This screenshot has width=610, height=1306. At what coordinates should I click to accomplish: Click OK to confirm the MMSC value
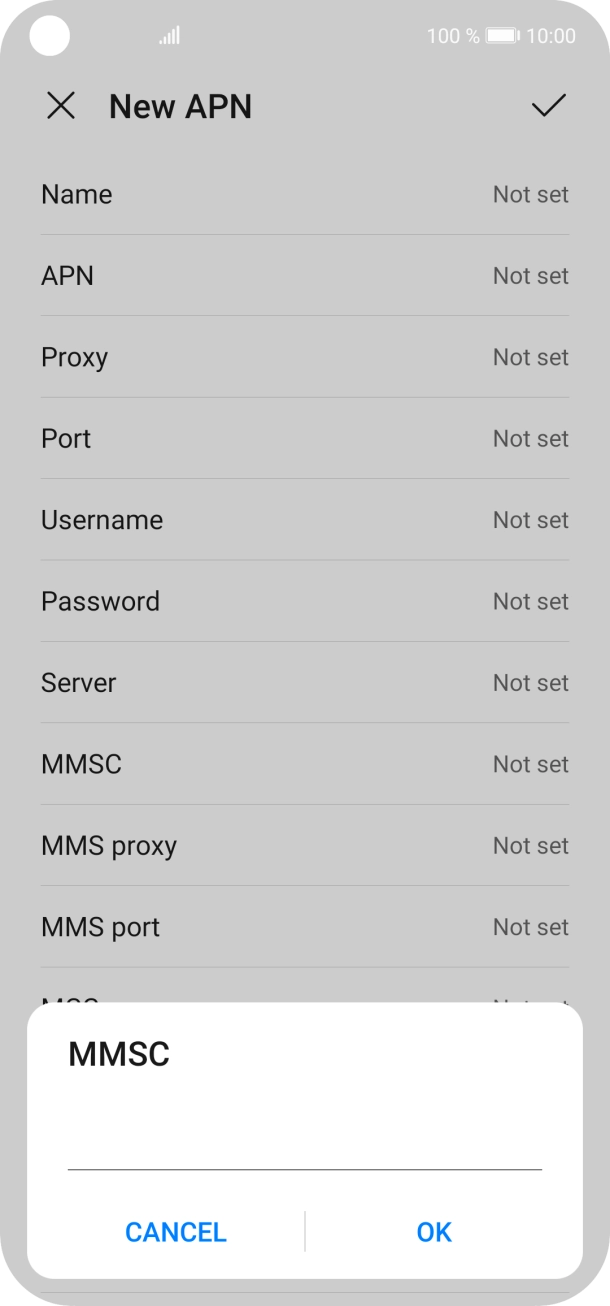click(433, 1232)
